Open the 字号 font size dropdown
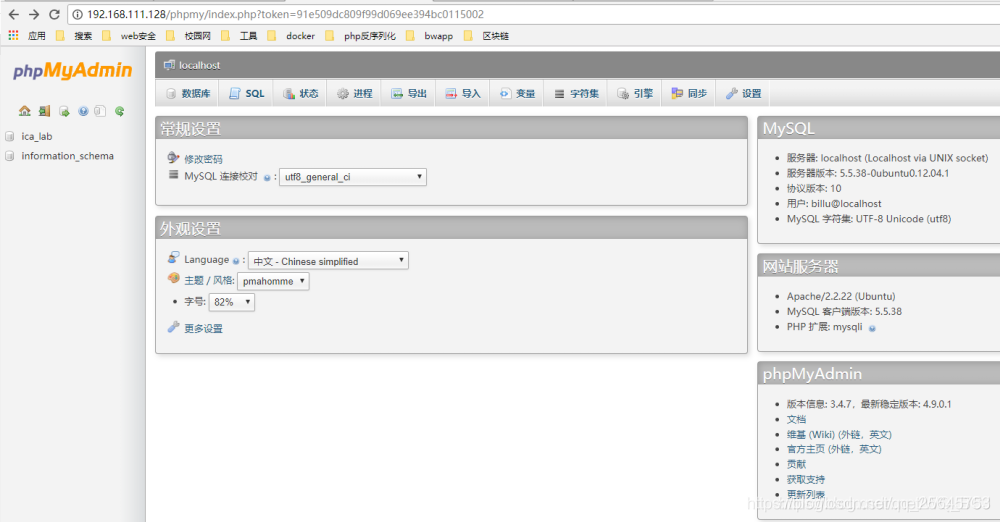The image size is (1000, 522). [232, 302]
